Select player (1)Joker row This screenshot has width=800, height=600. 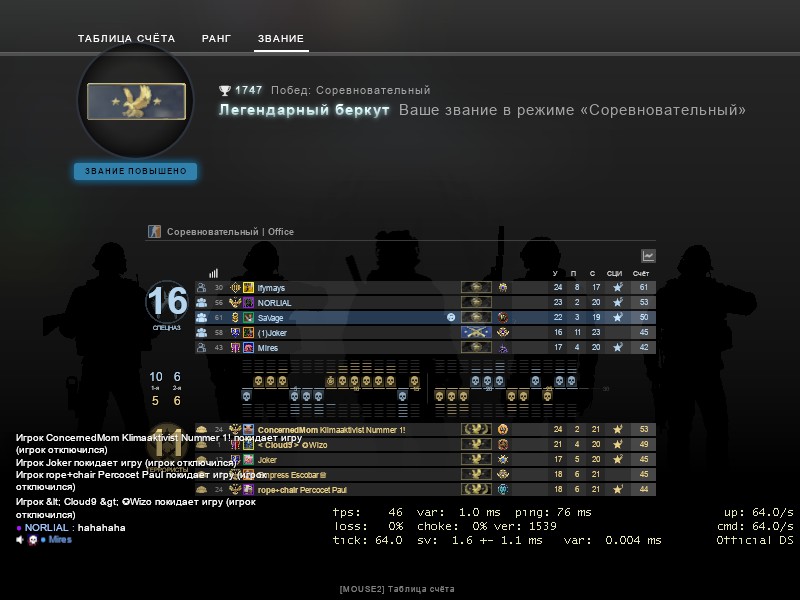click(425, 333)
